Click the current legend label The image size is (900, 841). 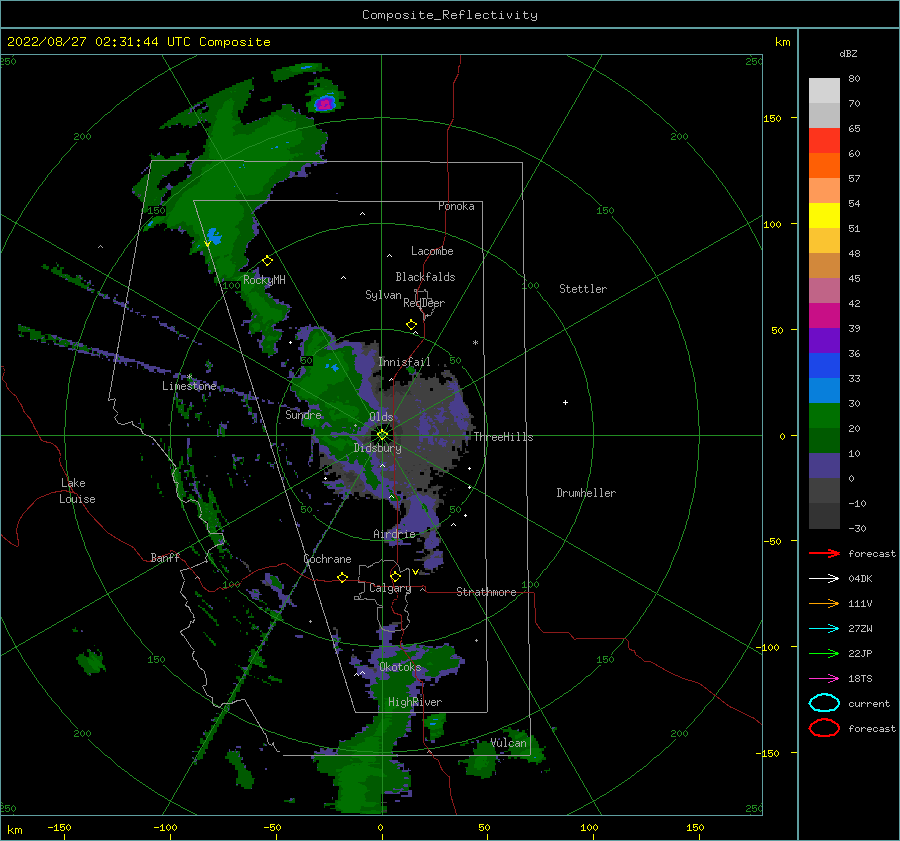pos(869,703)
